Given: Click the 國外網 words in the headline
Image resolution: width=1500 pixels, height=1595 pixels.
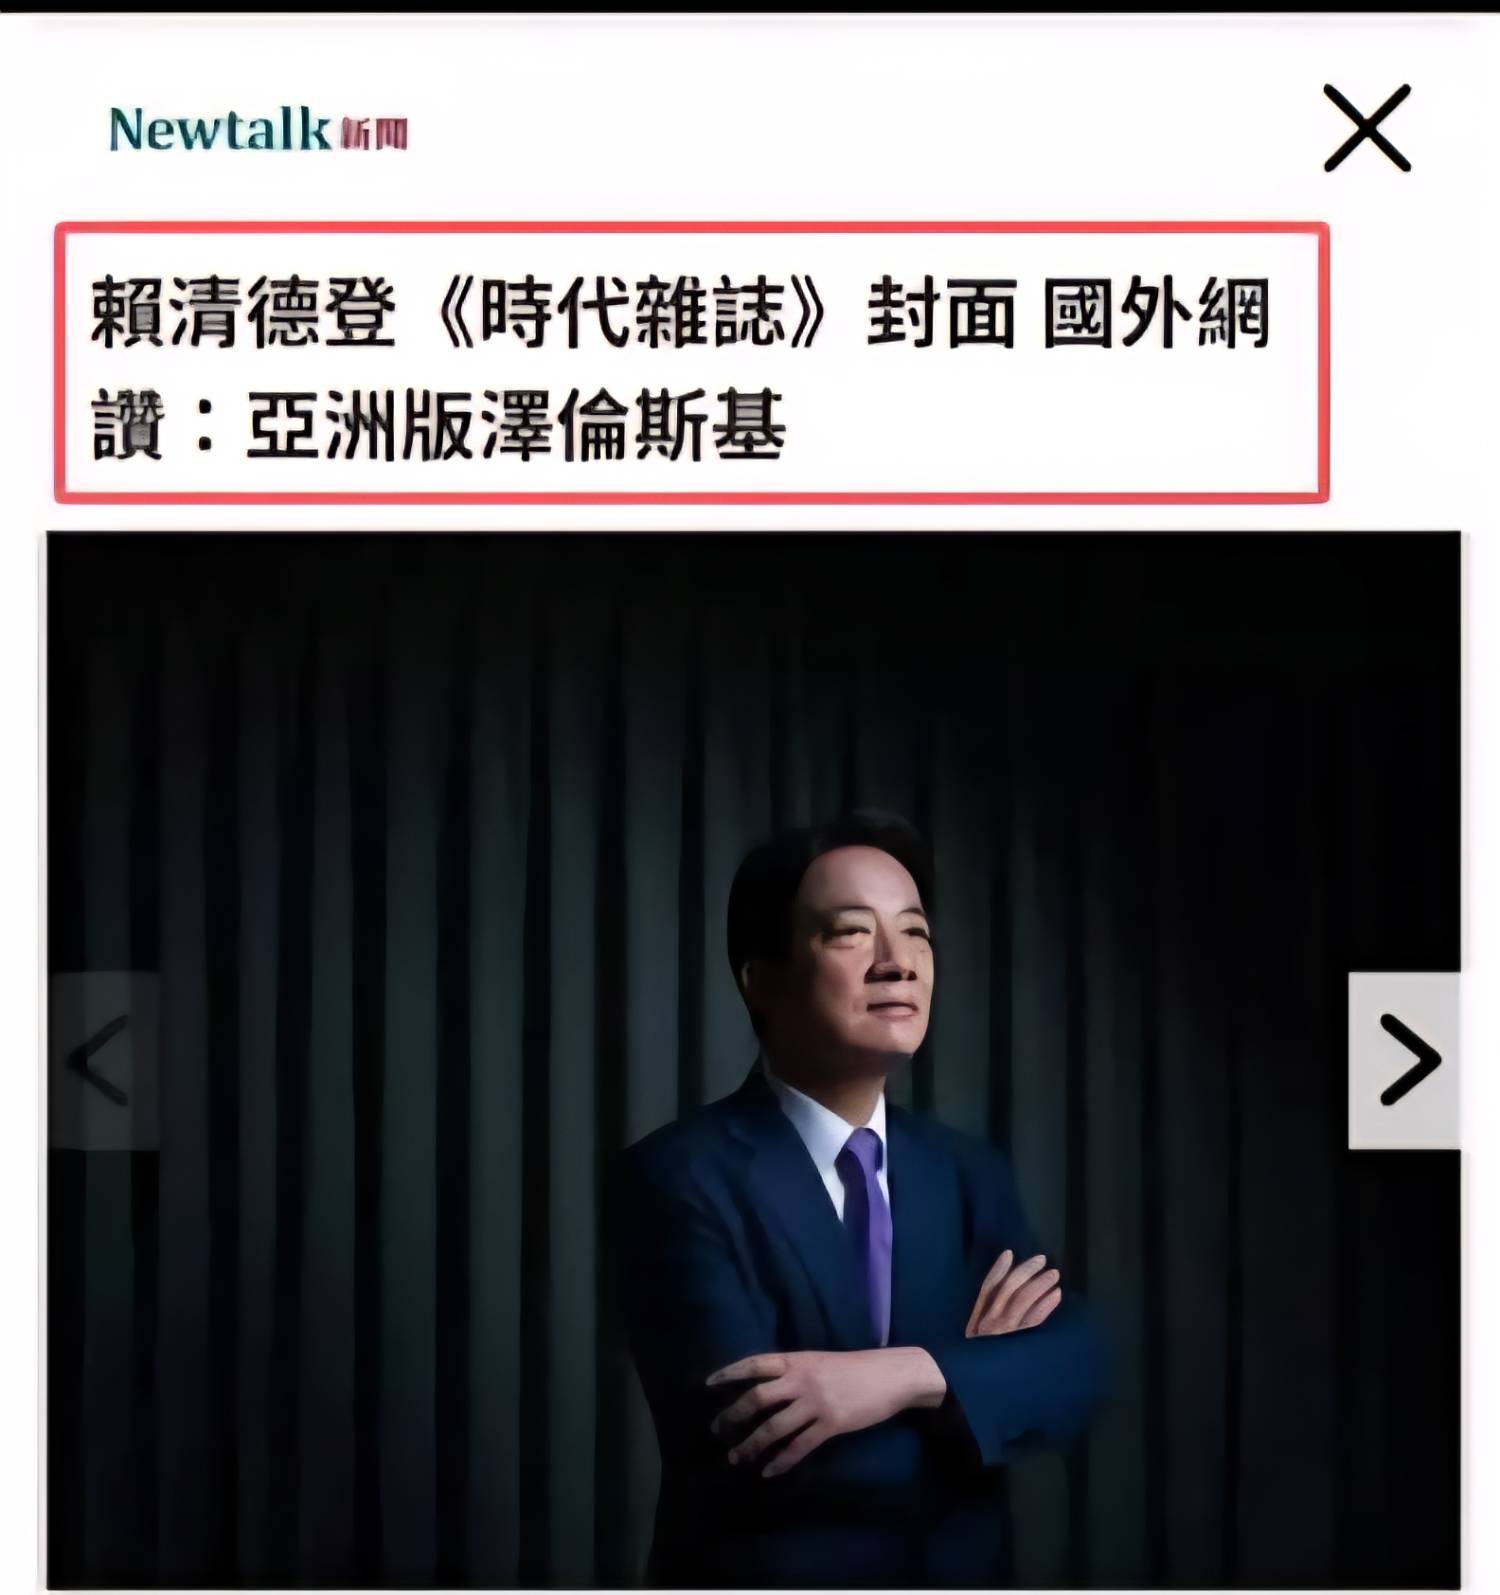Looking at the screenshot, I should pyautogui.click(x=1156, y=314).
